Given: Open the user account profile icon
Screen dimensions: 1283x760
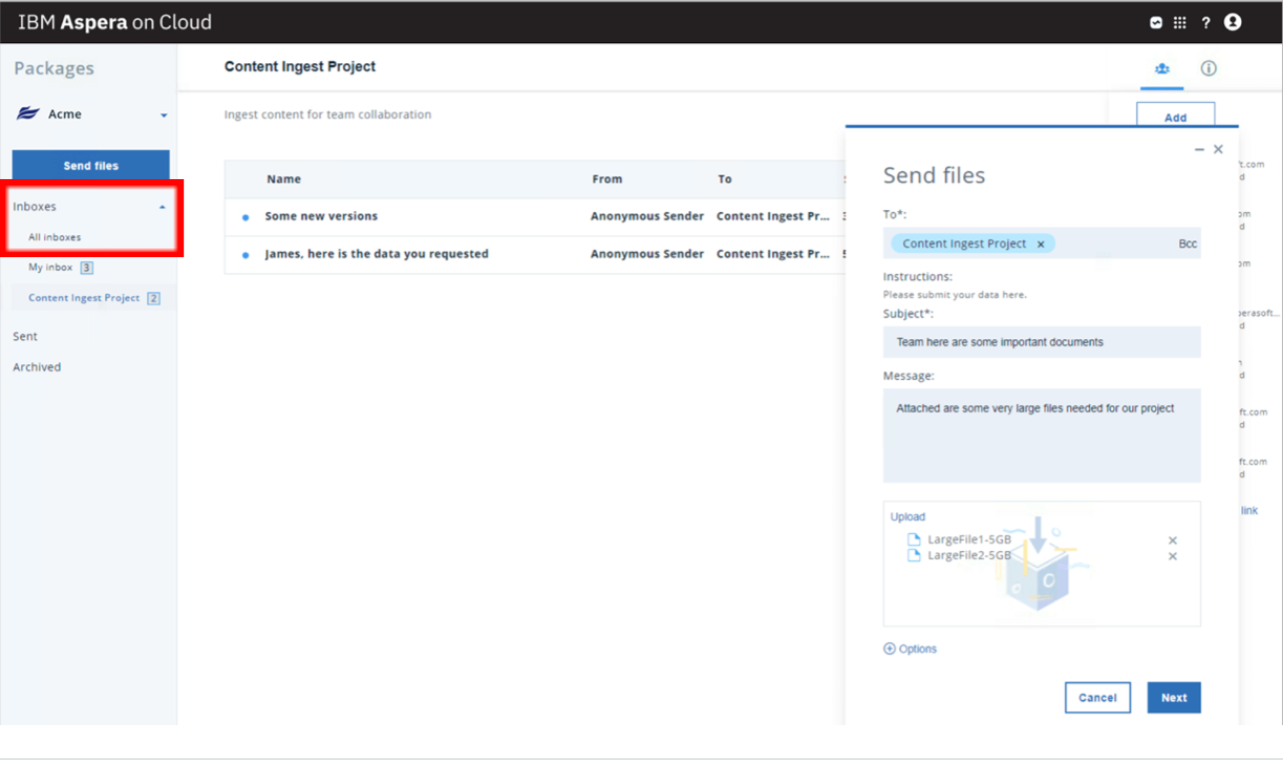Looking at the screenshot, I should point(1233,22).
